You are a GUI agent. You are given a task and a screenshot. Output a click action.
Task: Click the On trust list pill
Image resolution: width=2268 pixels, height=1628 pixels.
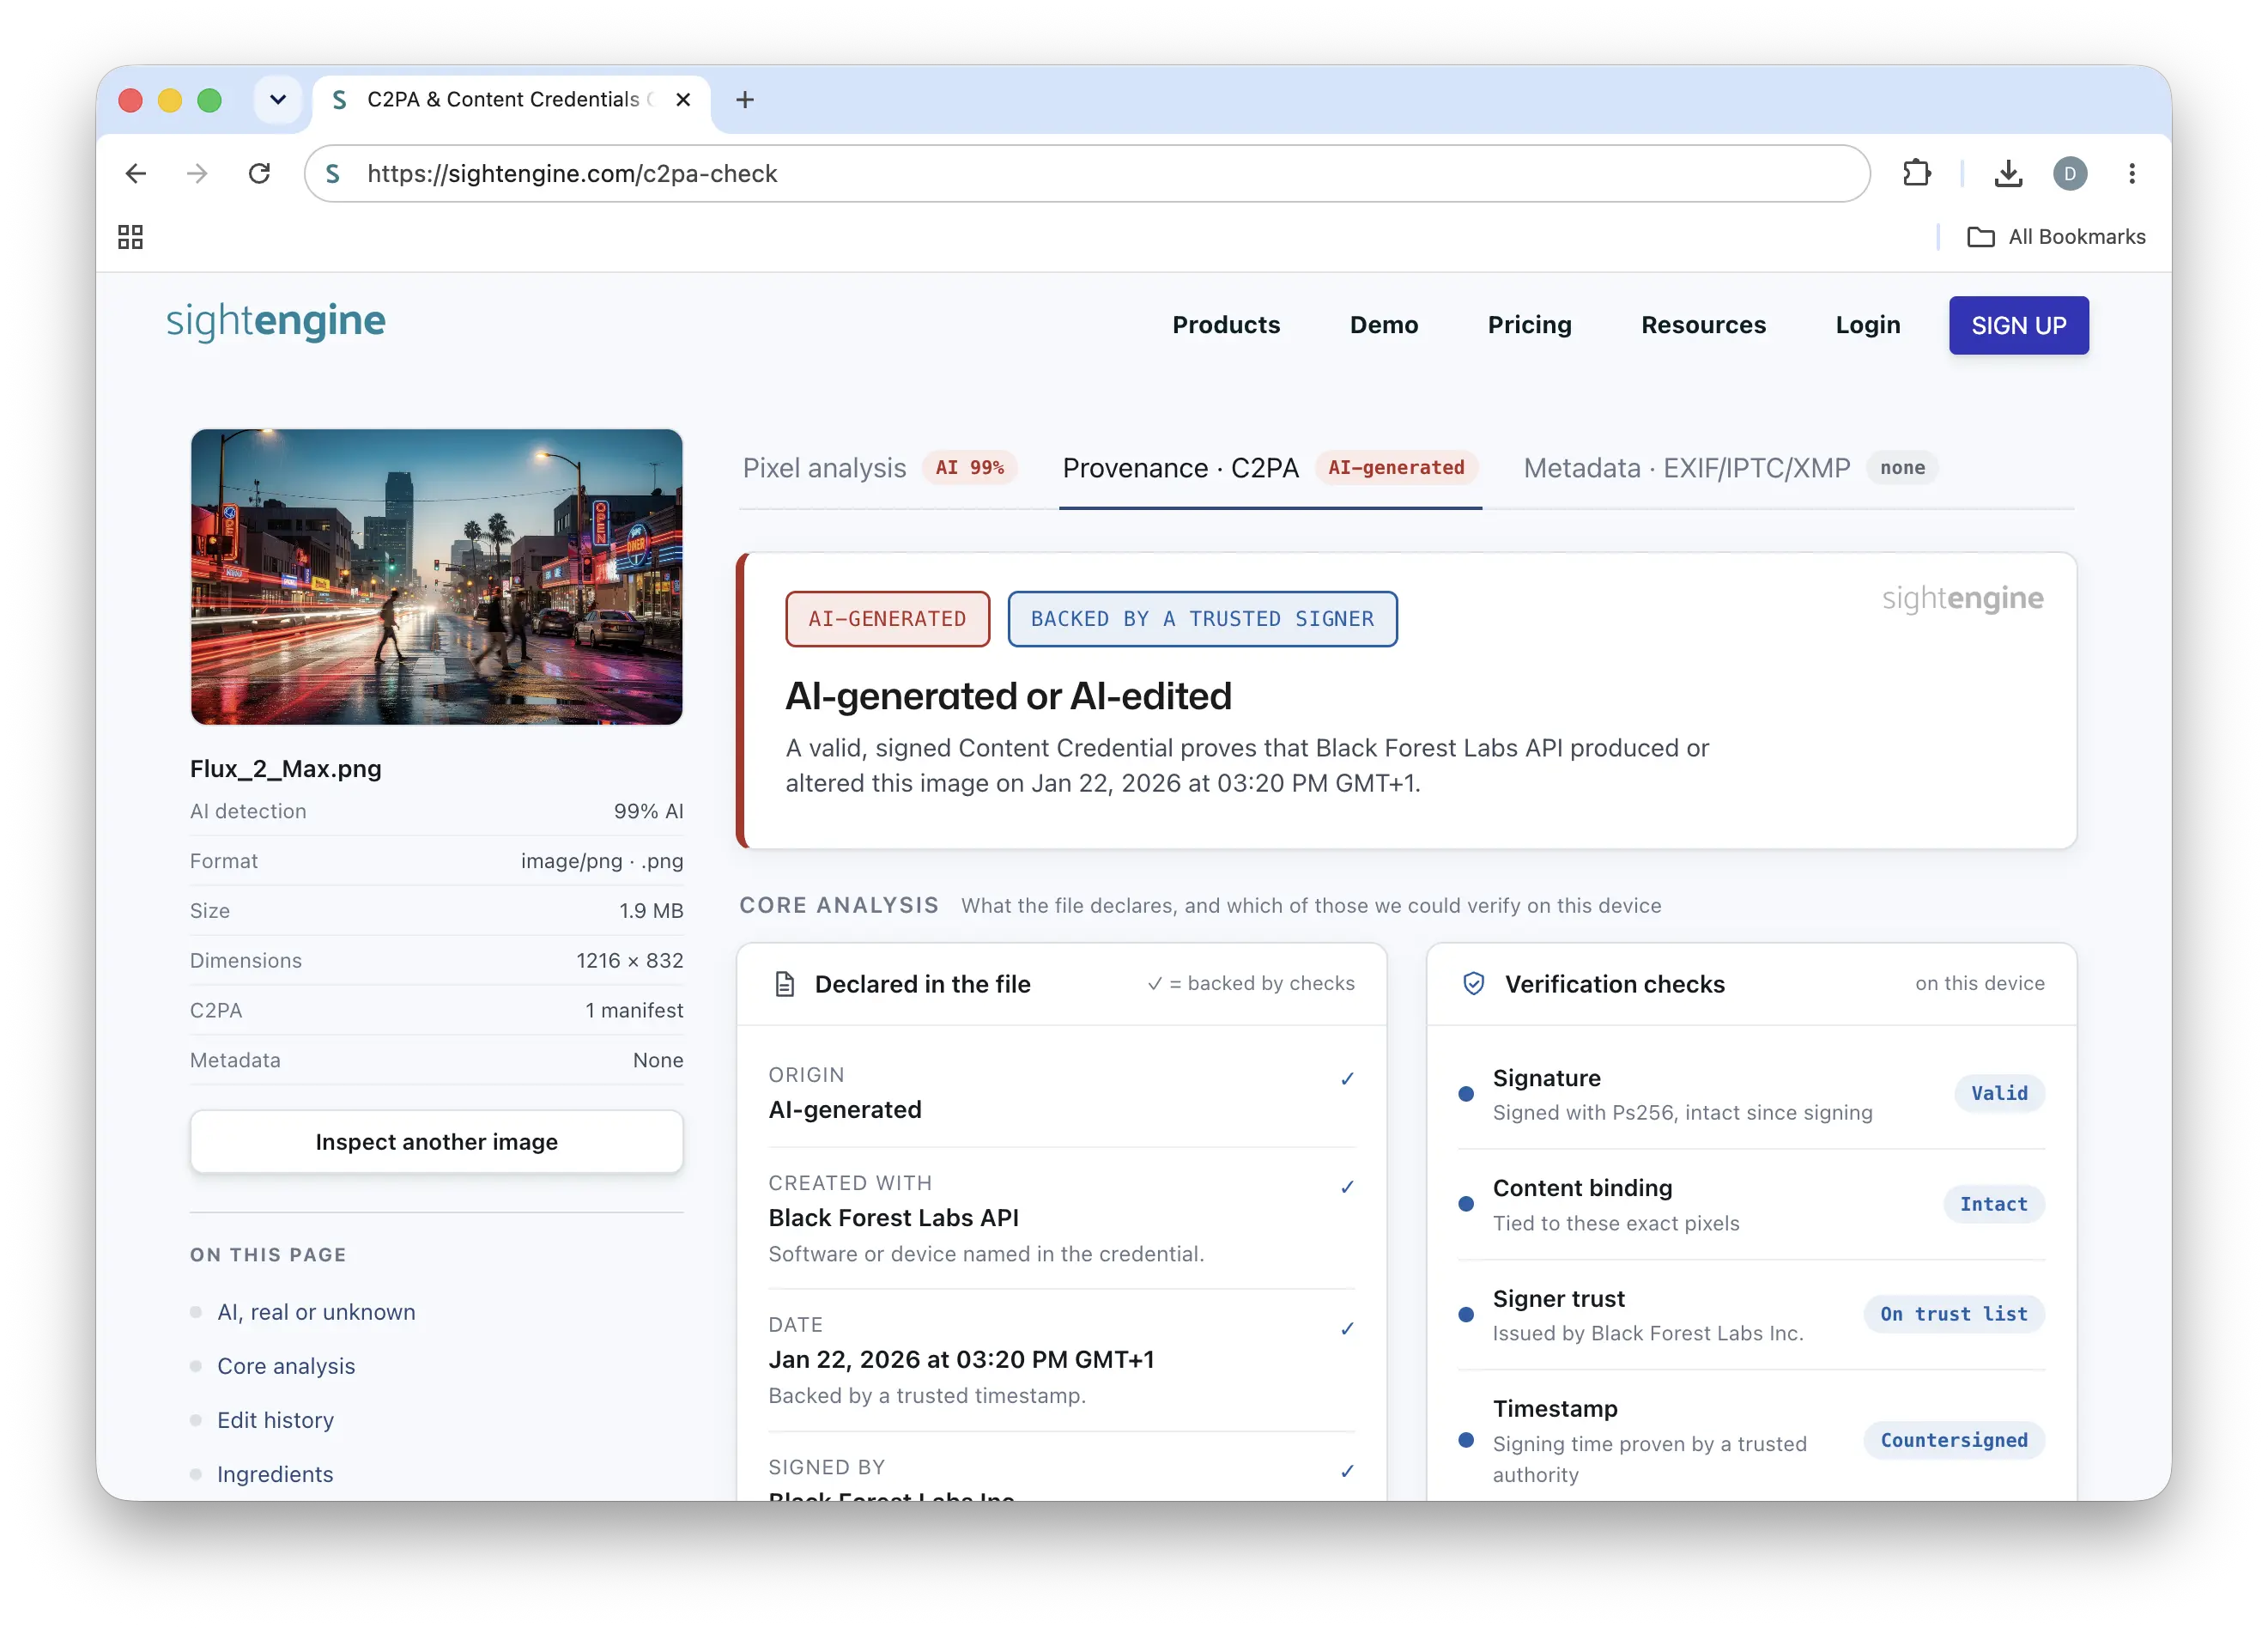click(1953, 1313)
